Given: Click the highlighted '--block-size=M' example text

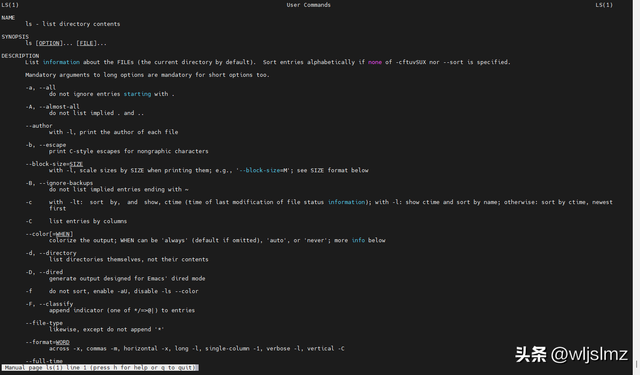Looking at the screenshot, I should (x=264, y=170).
